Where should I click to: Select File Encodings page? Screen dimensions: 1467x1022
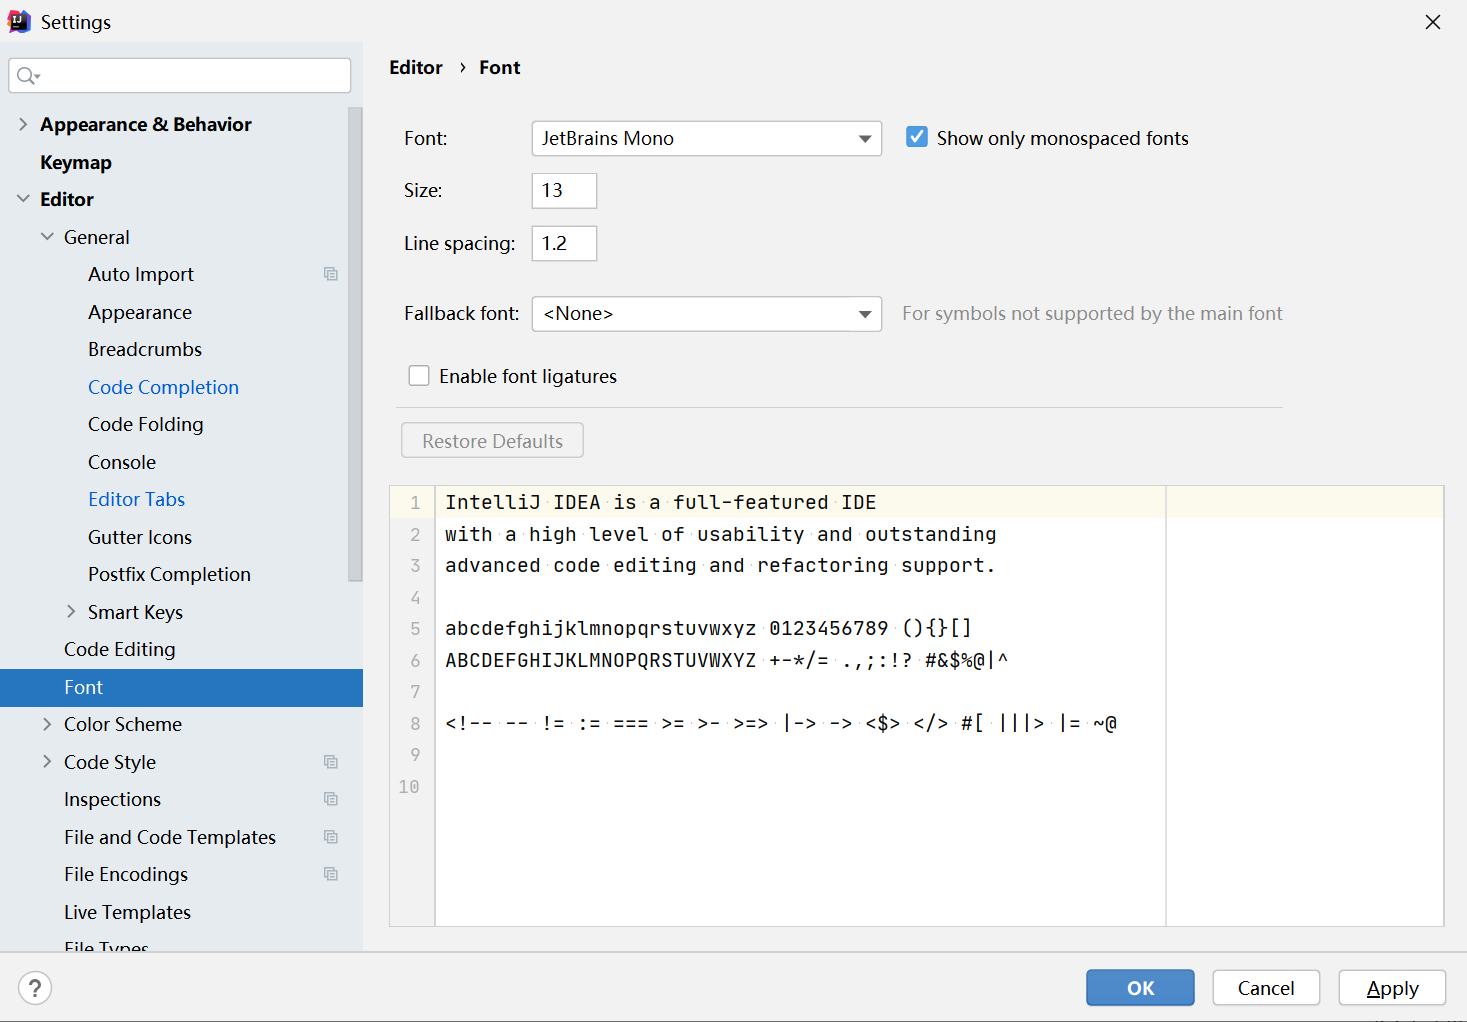pyautogui.click(x=126, y=874)
